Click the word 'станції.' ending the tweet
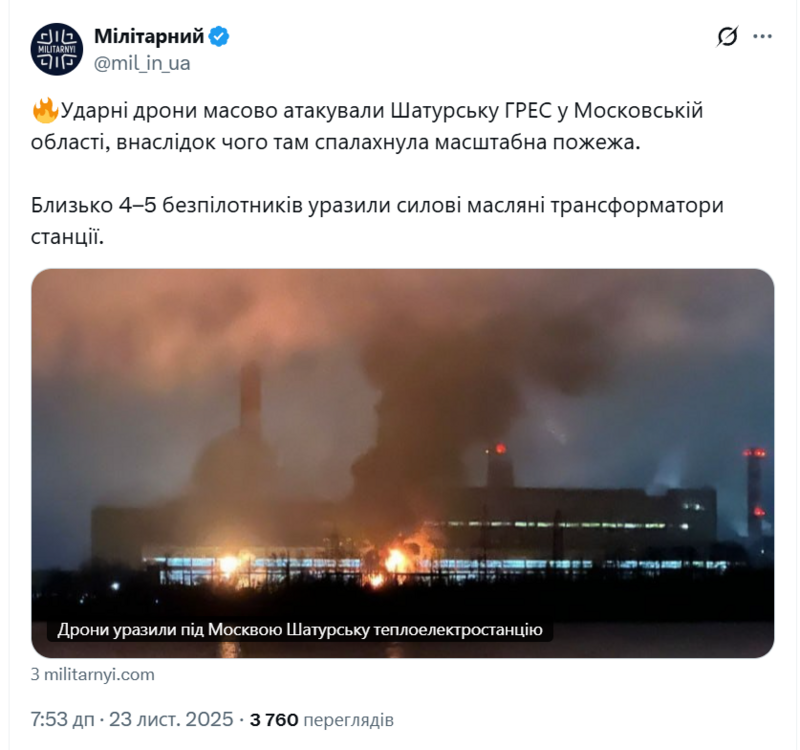 click(67, 236)
